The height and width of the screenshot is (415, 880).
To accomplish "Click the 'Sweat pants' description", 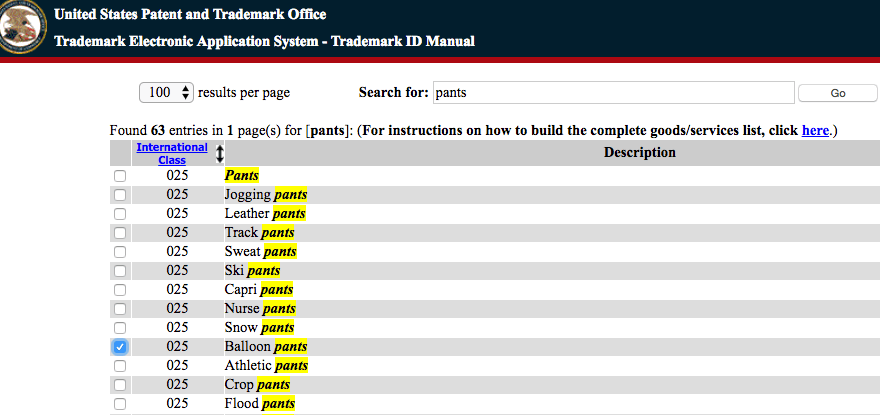I will 261,252.
